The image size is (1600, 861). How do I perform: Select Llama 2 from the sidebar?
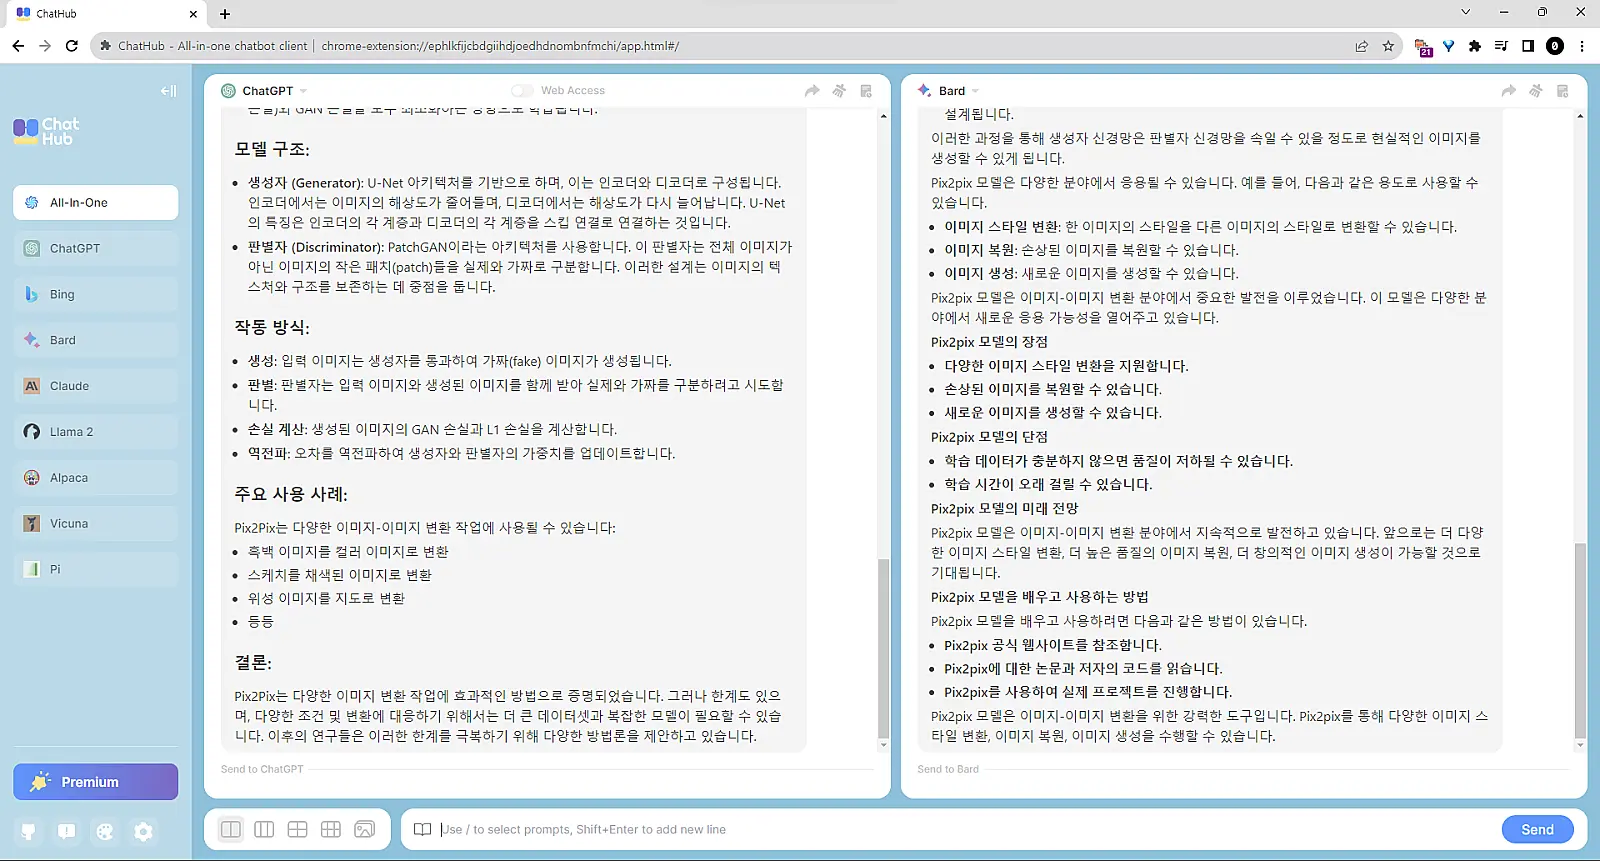click(96, 432)
